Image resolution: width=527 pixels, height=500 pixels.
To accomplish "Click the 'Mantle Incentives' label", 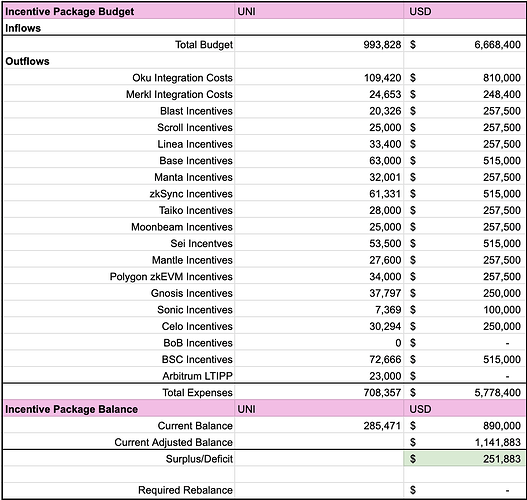I will [x=192, y=260].
